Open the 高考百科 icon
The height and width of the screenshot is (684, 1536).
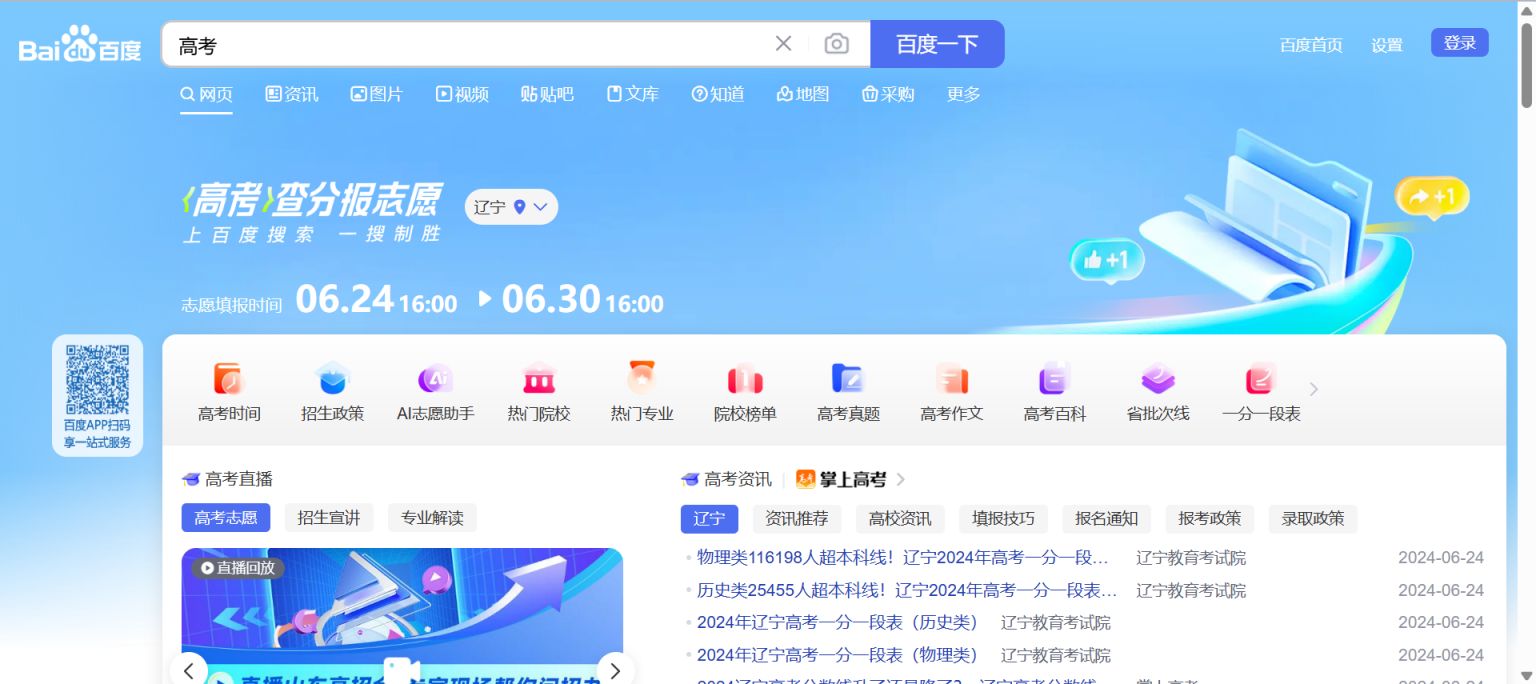[x=1055, y=392]
